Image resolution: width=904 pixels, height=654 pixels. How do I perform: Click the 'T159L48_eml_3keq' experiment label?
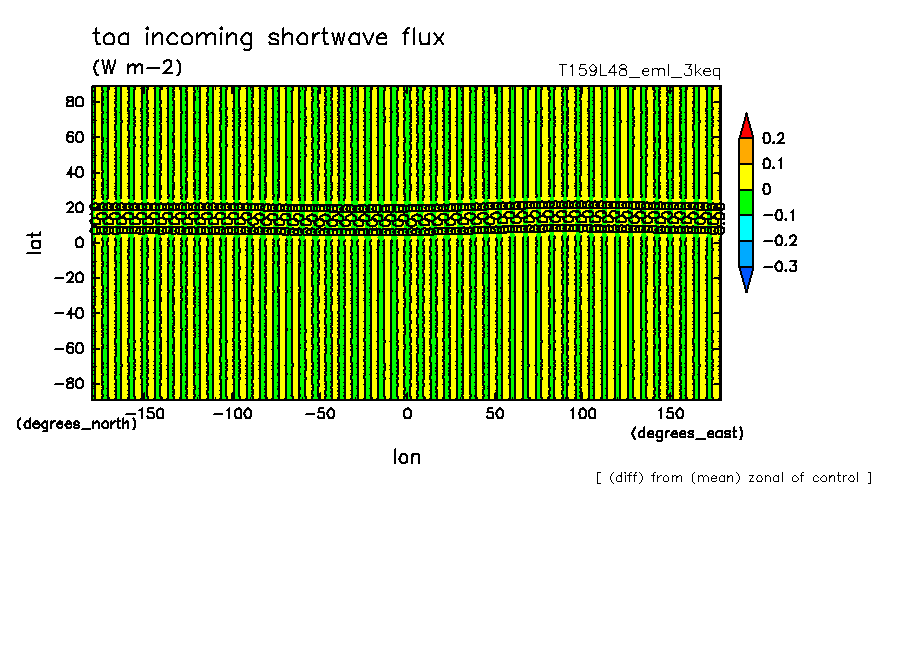point(639,71)
